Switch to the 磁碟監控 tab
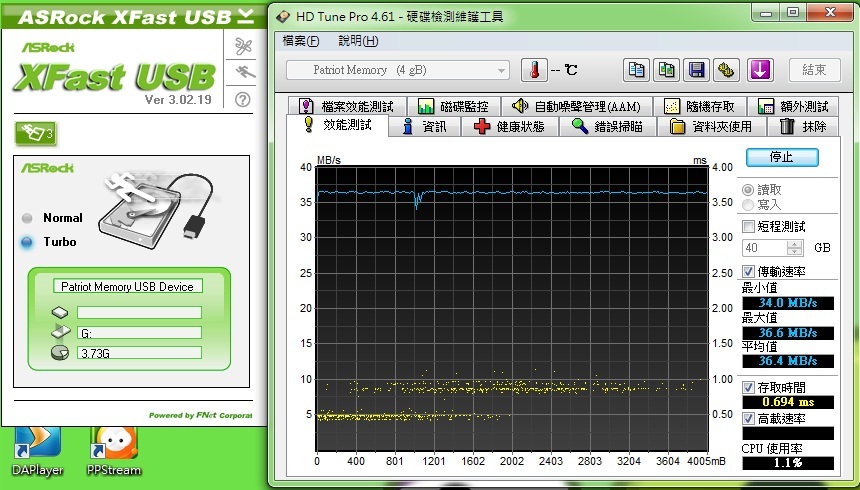Image resolution: width=860 pixels, height=490 pixels. (452, 106)
